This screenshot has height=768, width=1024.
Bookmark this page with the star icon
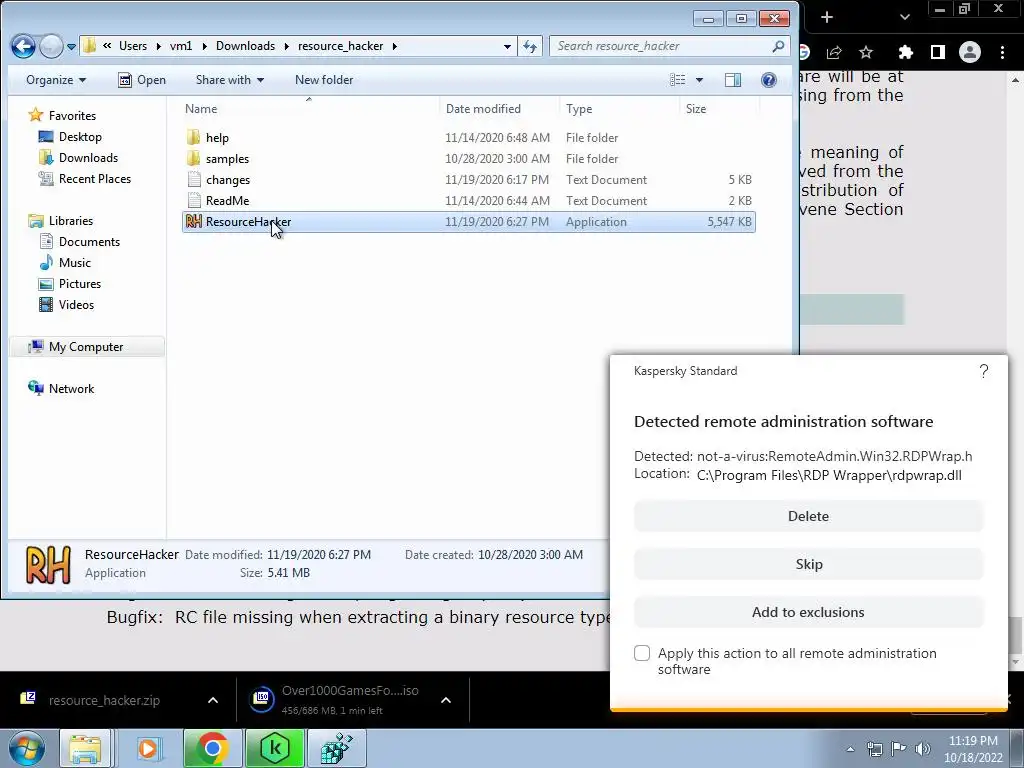(x=866, y=52)
